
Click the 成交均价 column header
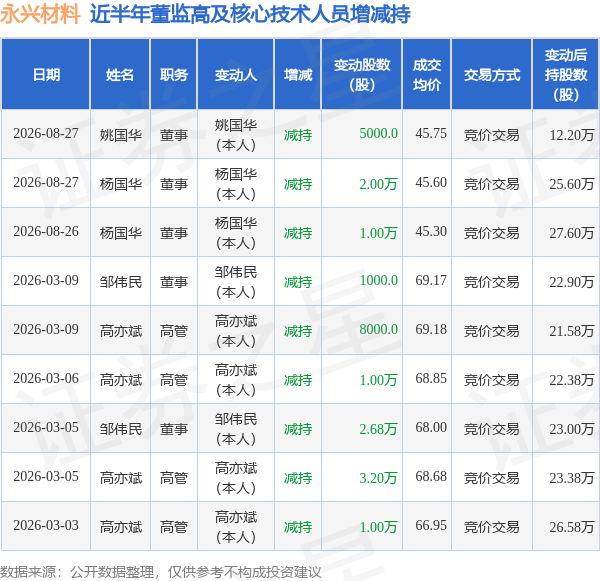click(427, 74)
